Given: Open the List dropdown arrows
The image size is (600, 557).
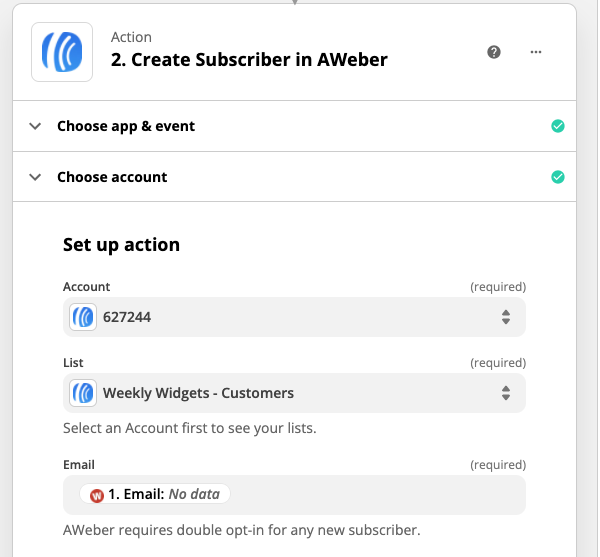Looking at the screenshot, I should click(x=506, y=393).
